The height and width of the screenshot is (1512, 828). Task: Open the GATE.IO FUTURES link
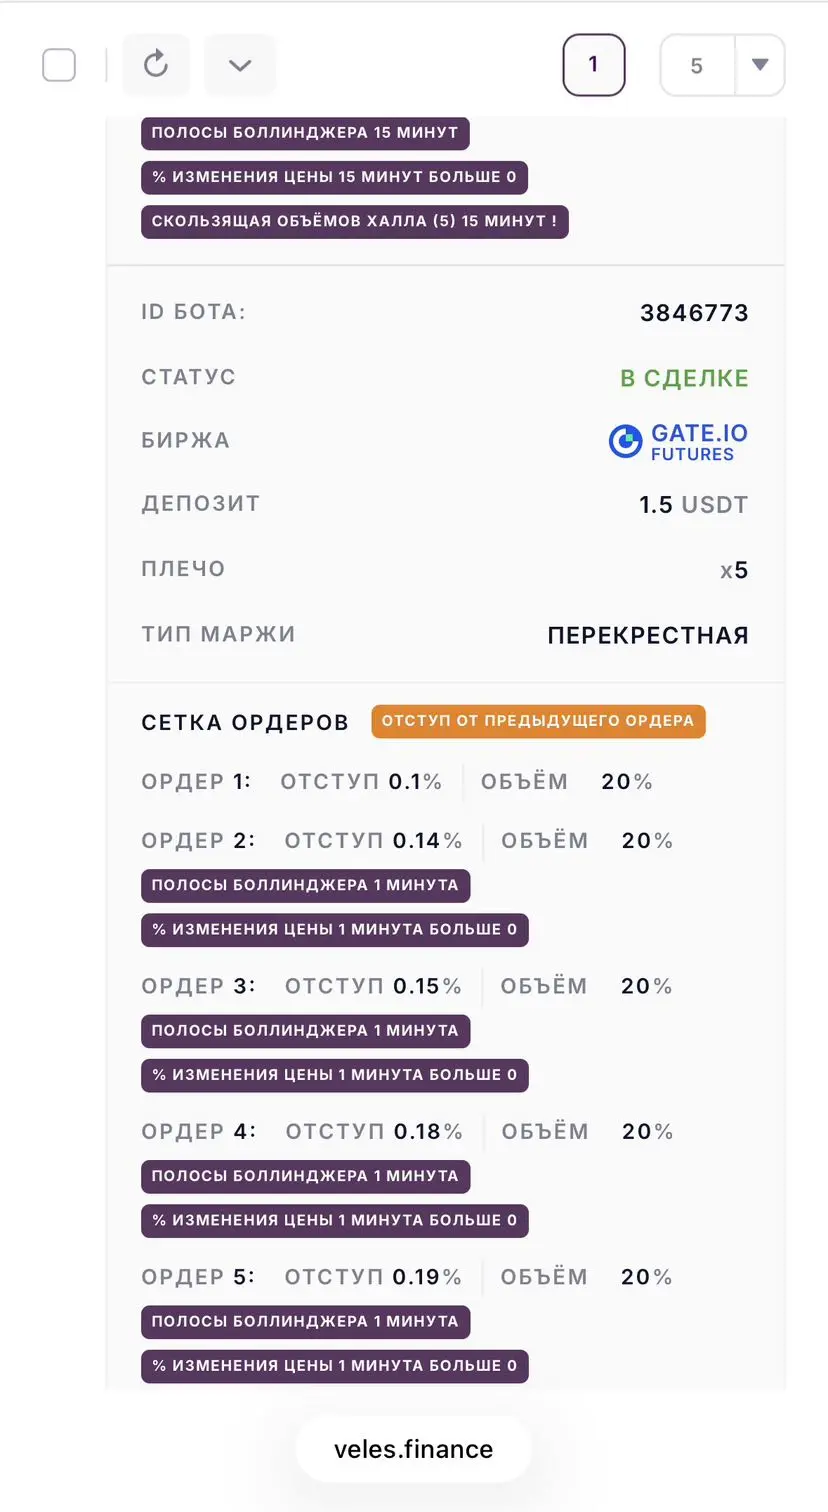coord(677,441)
